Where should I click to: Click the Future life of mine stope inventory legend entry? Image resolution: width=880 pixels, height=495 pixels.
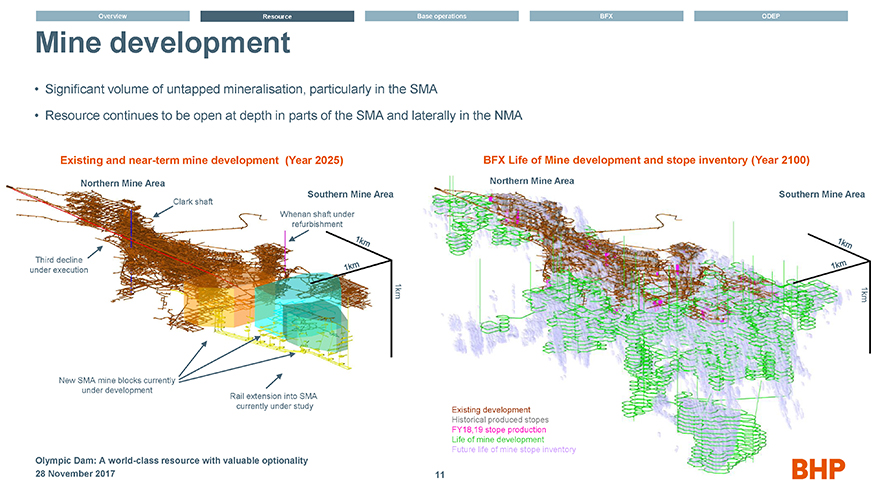pos(514,450)
